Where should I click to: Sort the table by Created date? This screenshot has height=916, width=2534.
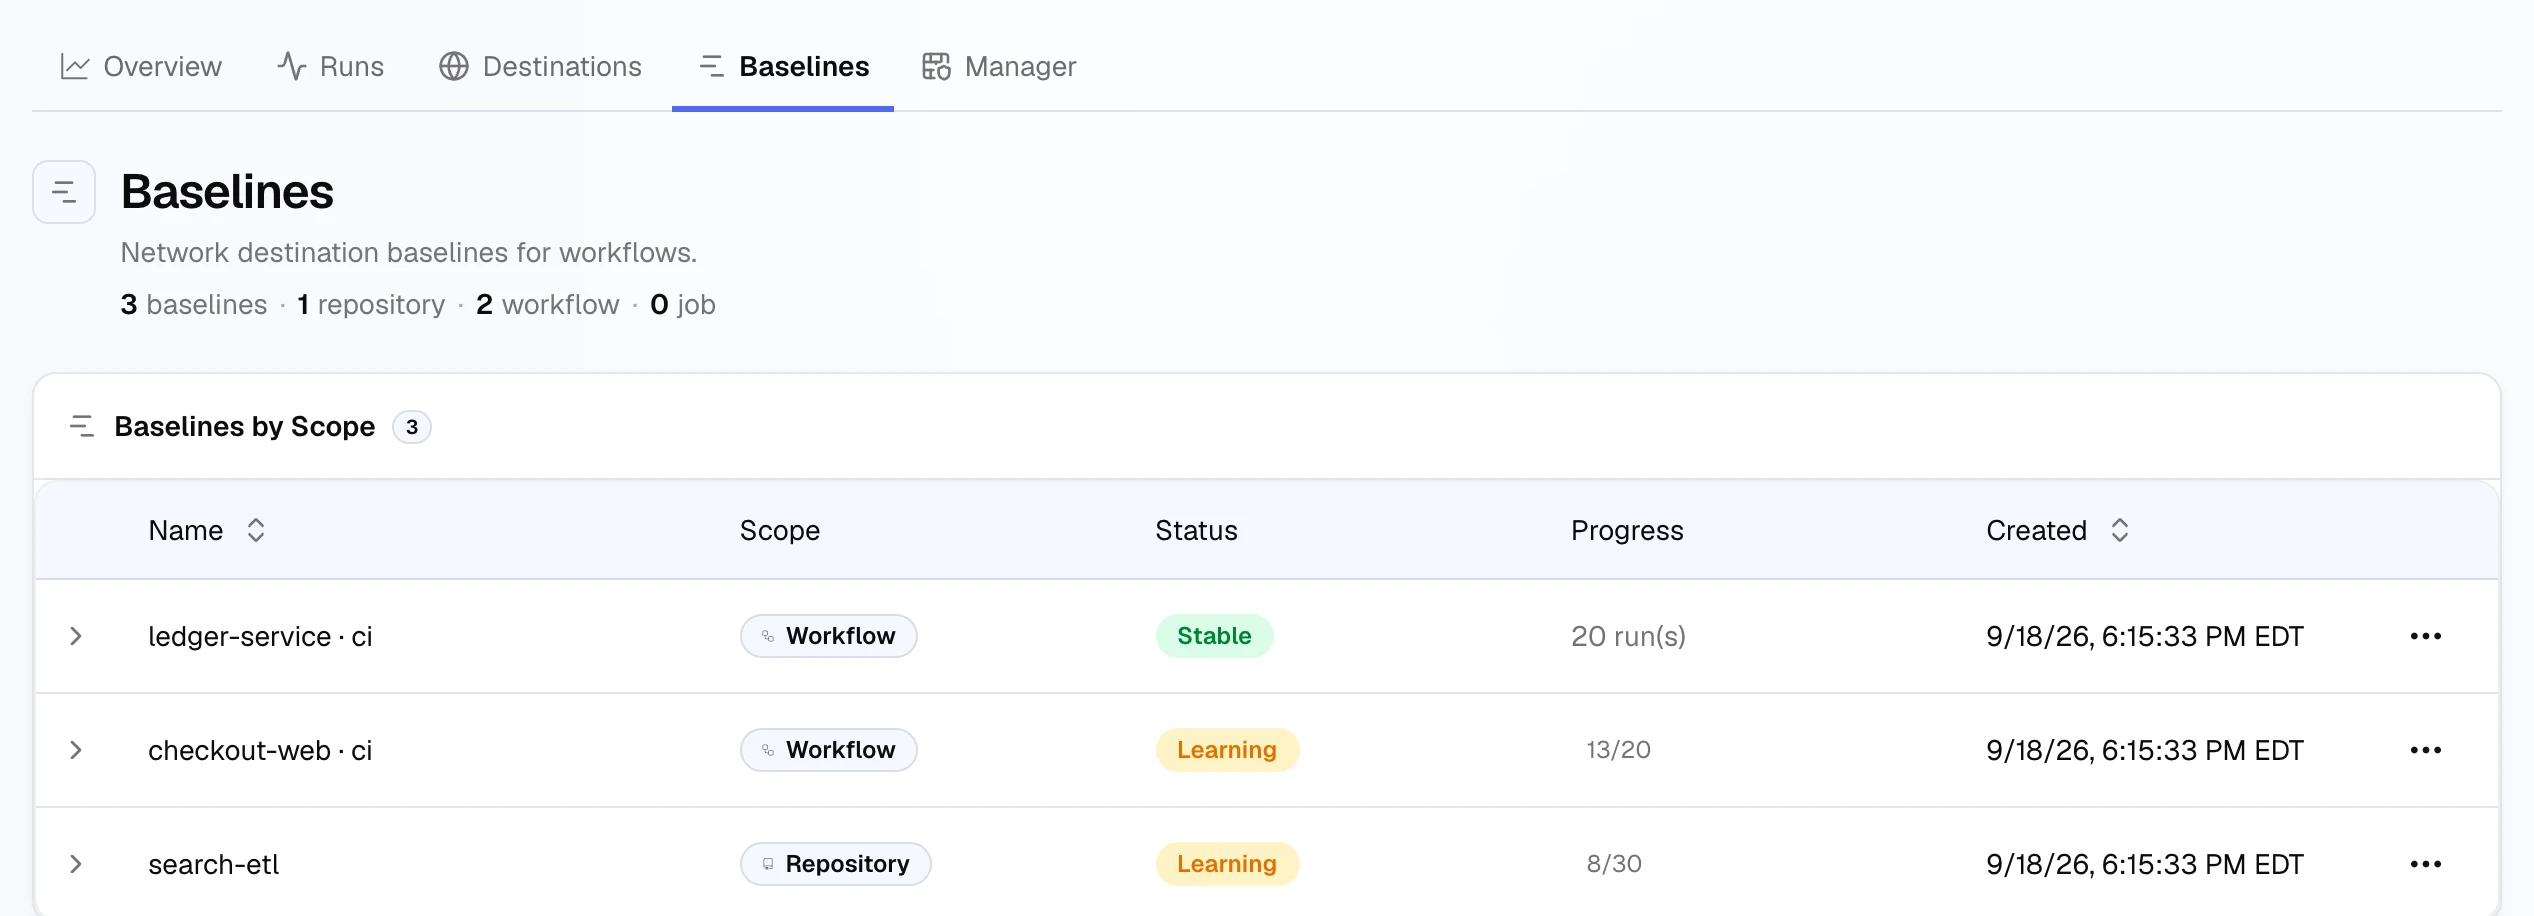2058,530
